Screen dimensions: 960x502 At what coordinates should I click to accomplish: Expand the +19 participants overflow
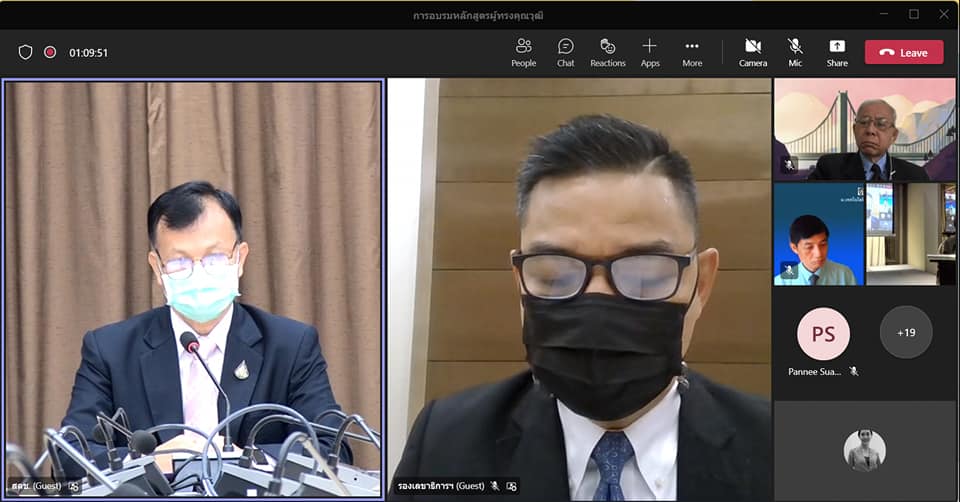point(905,332)
